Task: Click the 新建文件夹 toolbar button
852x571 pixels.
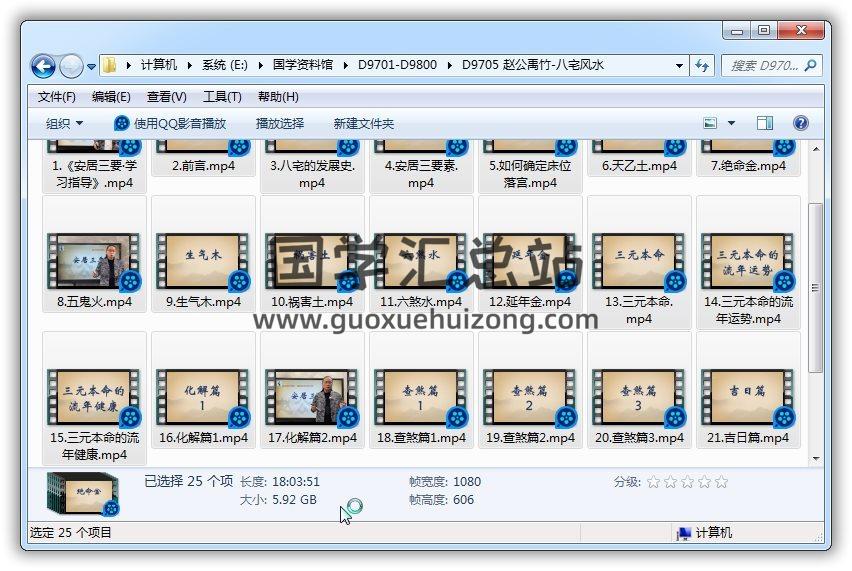Action: pos(364,124)
